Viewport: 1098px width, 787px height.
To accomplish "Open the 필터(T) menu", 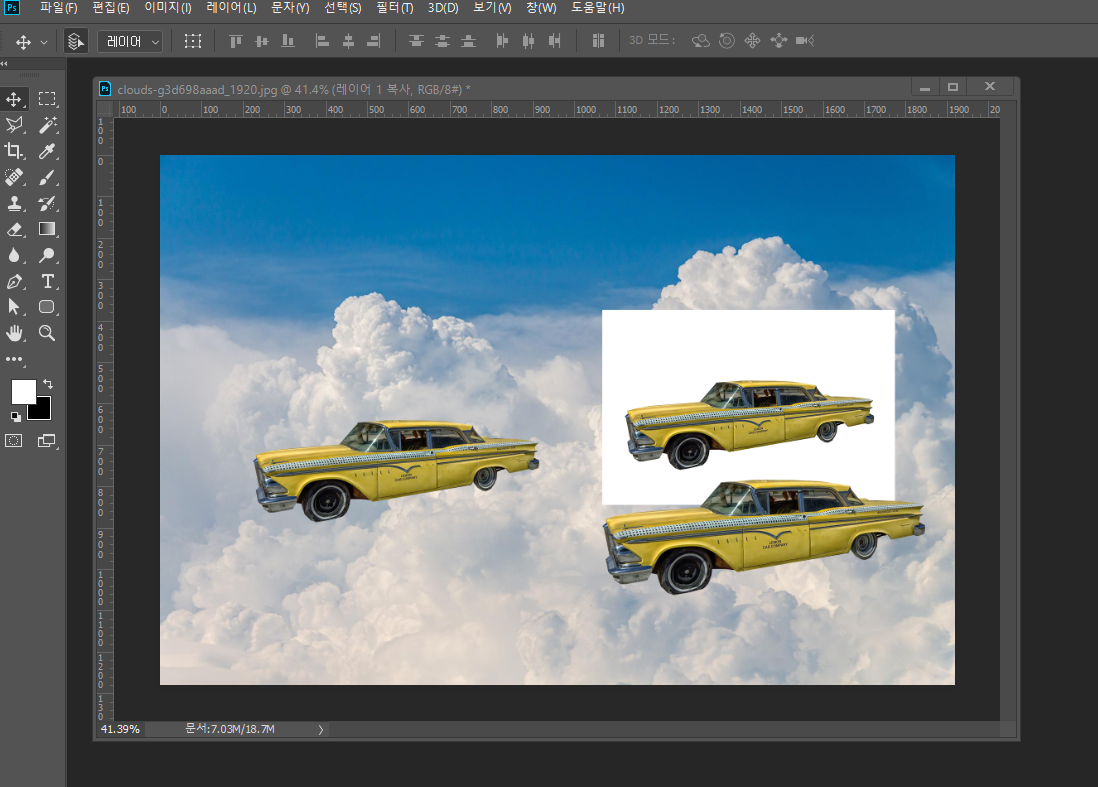I will (x=395, y=8).
